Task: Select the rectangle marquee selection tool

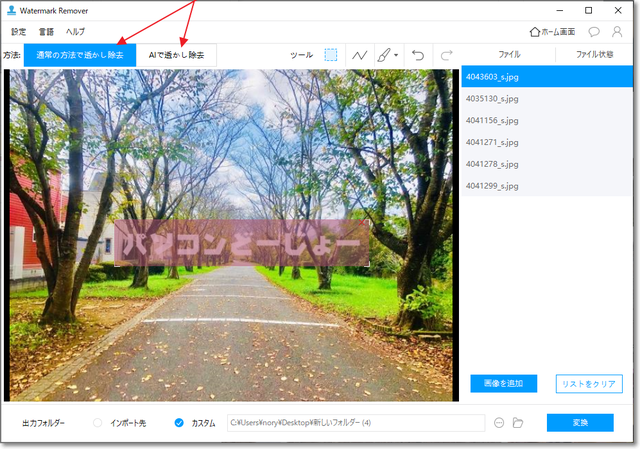Action: click(x=331, y=56)
